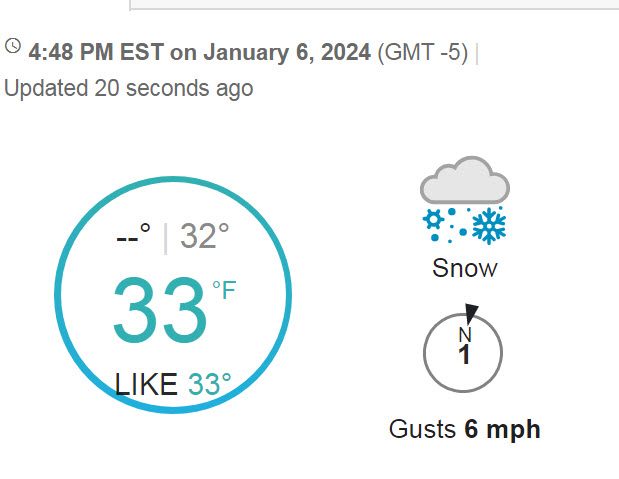The image size is (619, 479).
Task: Click the large 33 temperature reading
Action: 160,310
